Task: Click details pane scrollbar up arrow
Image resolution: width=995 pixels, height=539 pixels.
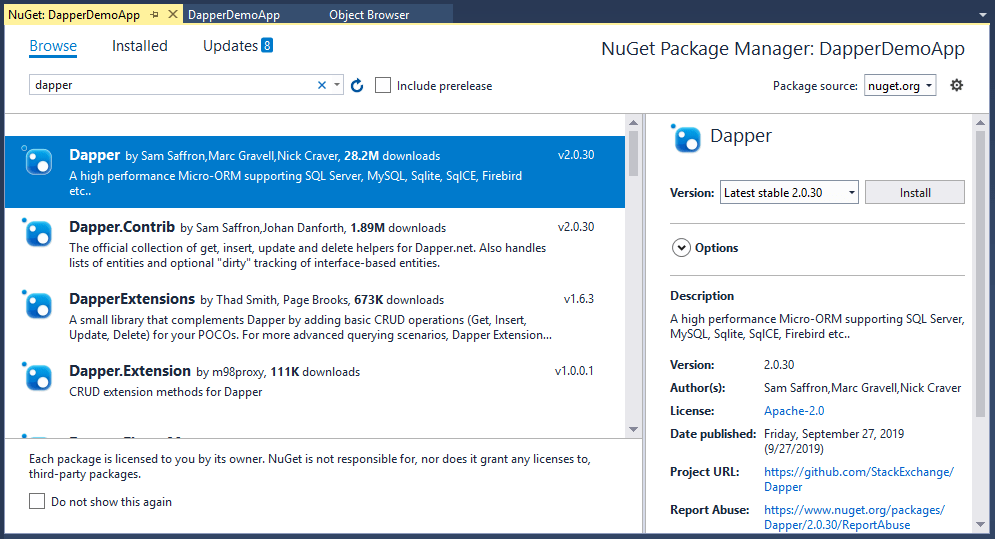Action: [x=980, y=122]
